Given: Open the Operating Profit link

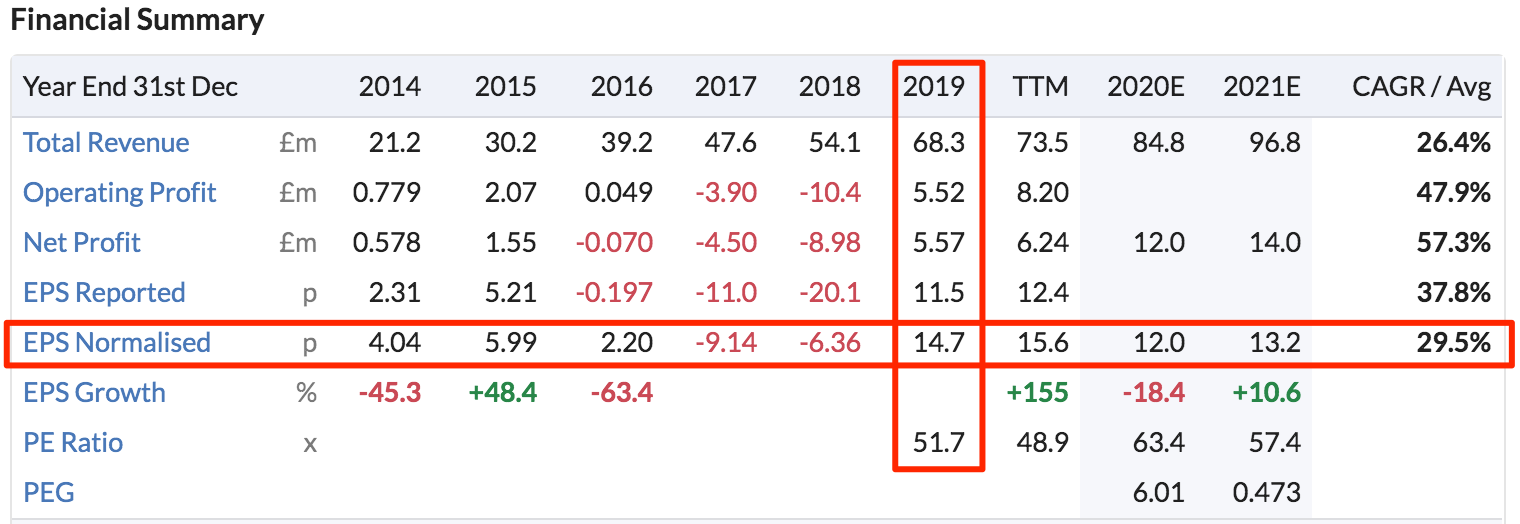Looking at the screenshot, I should tap(120, 192).
